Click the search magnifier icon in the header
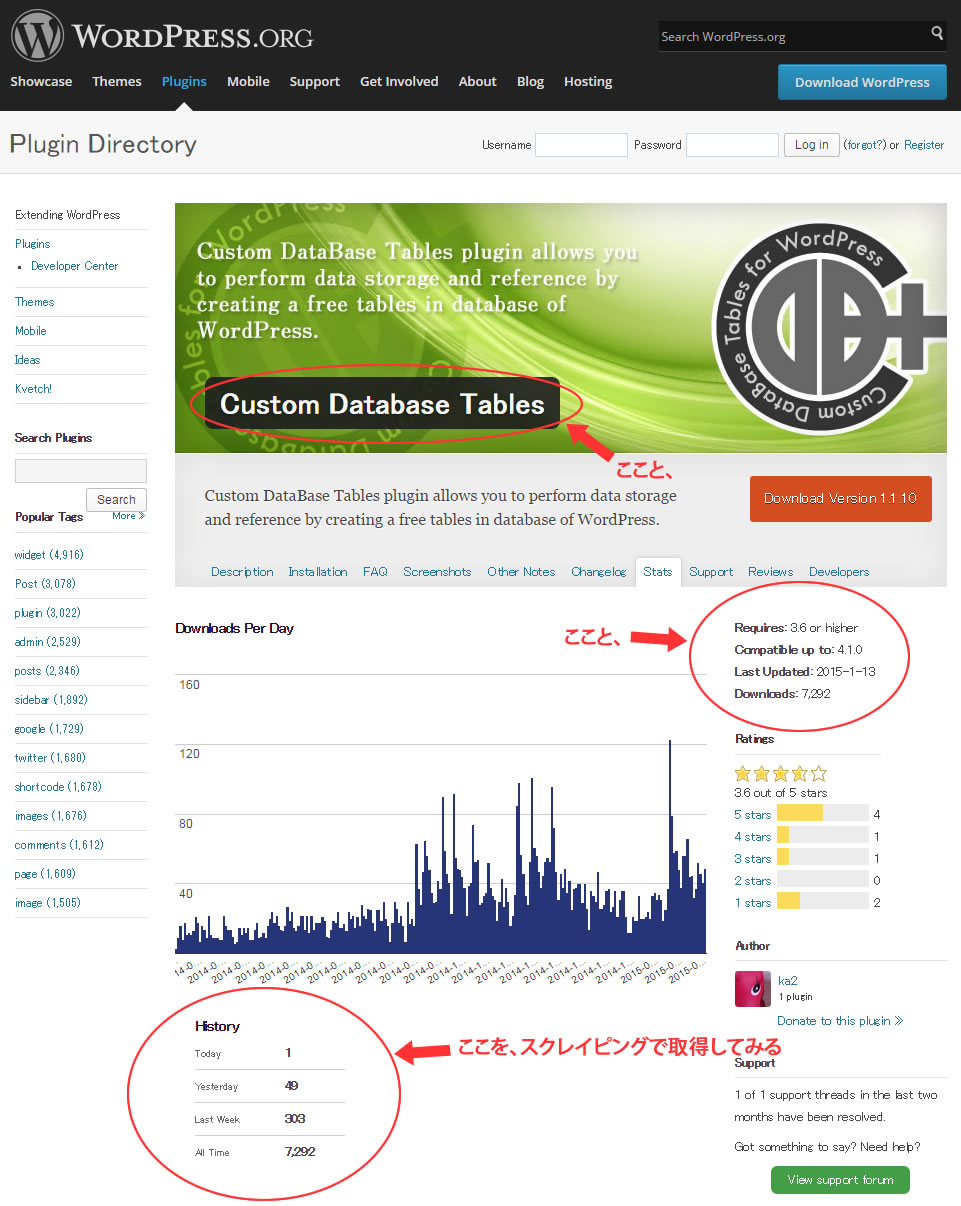The image size is (961, 1206). click(938, 35)
